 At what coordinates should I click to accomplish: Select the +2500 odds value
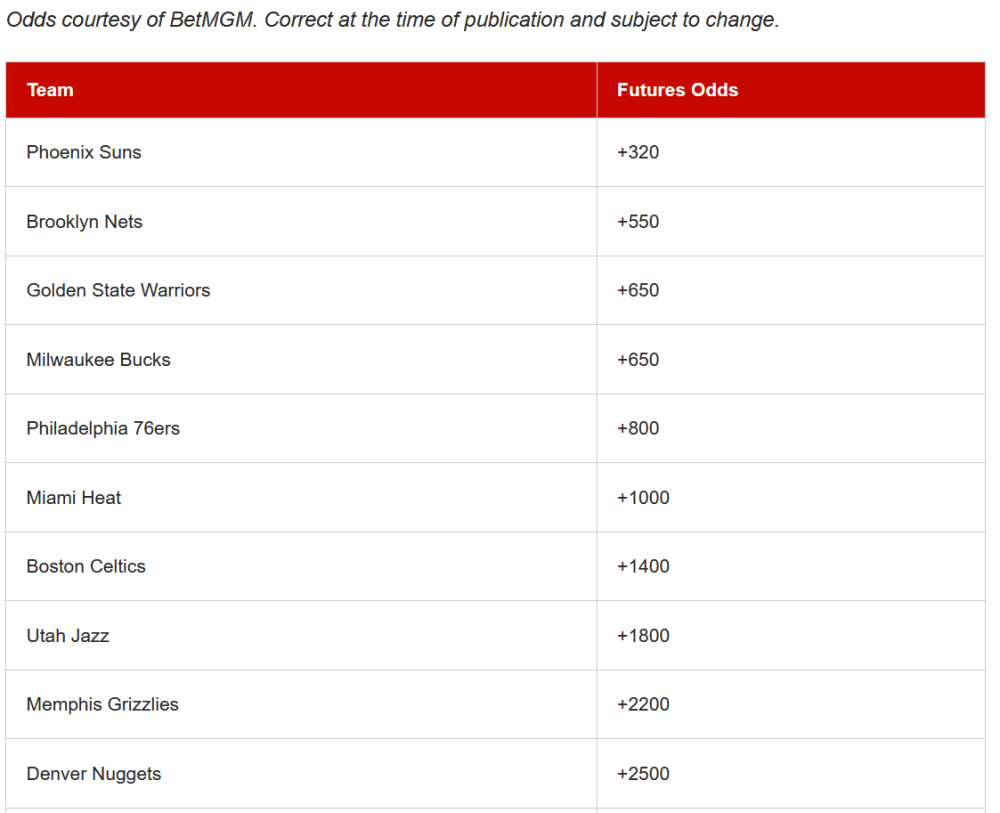(643, 773)
